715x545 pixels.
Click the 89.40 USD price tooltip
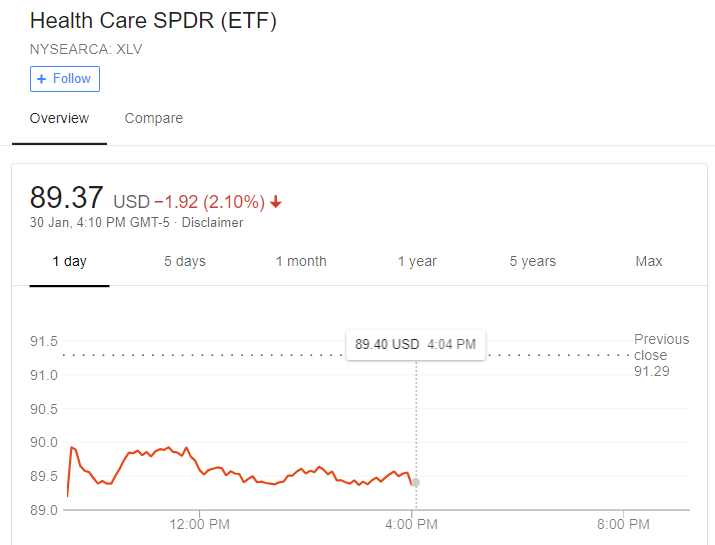click(415, 345)
